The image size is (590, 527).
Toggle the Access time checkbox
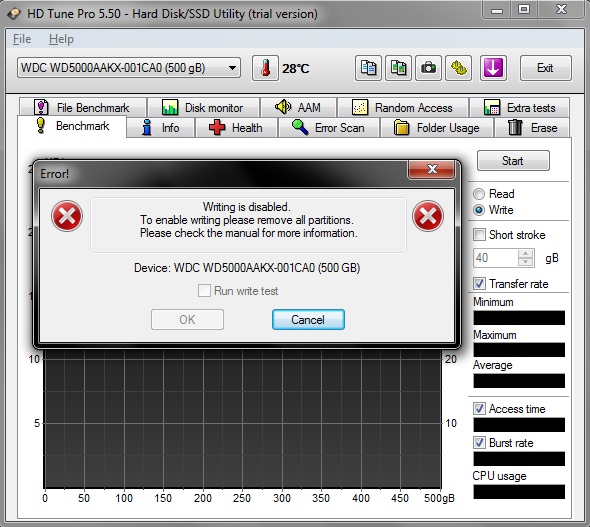click(x=479, y=409)
